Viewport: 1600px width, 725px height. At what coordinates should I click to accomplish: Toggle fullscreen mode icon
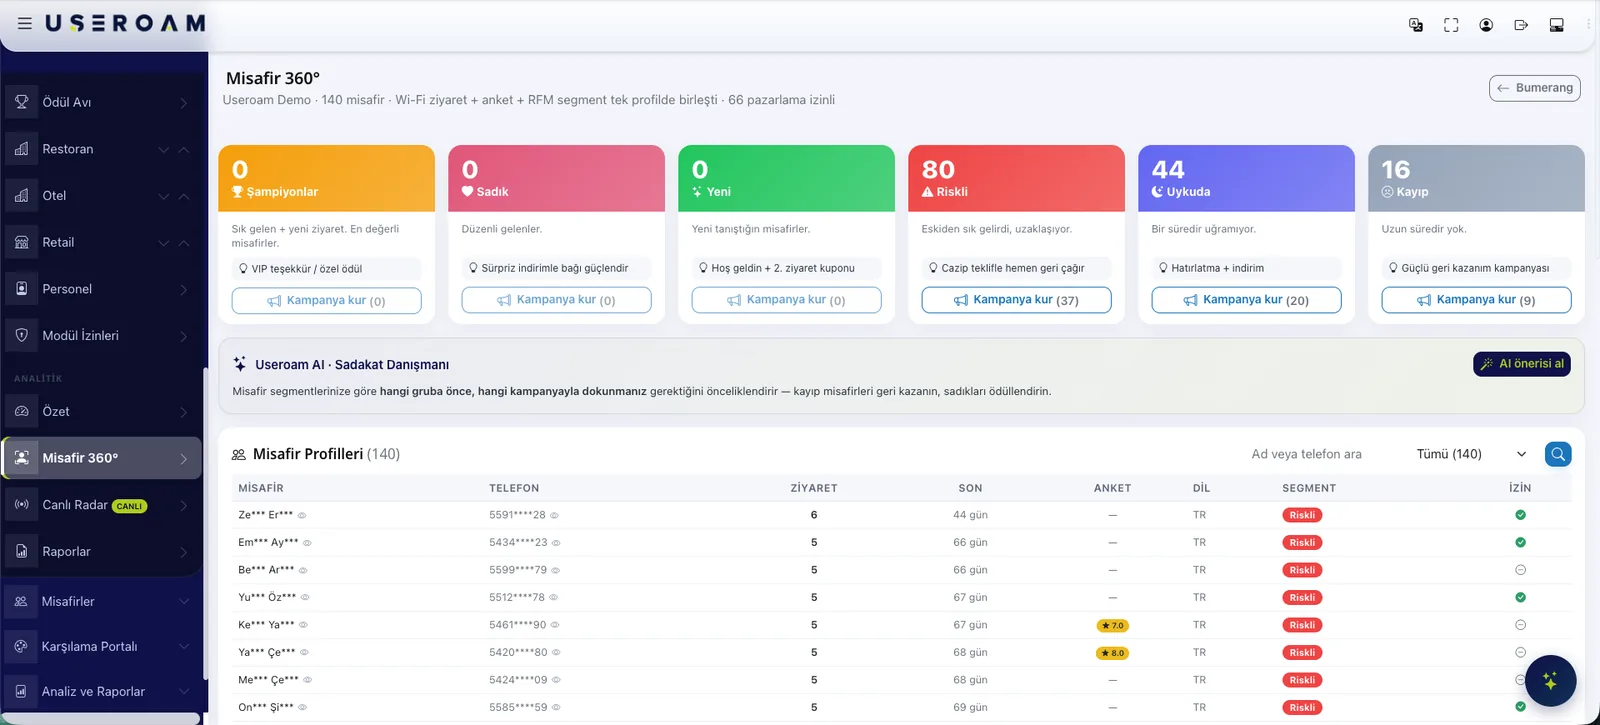1451,25
